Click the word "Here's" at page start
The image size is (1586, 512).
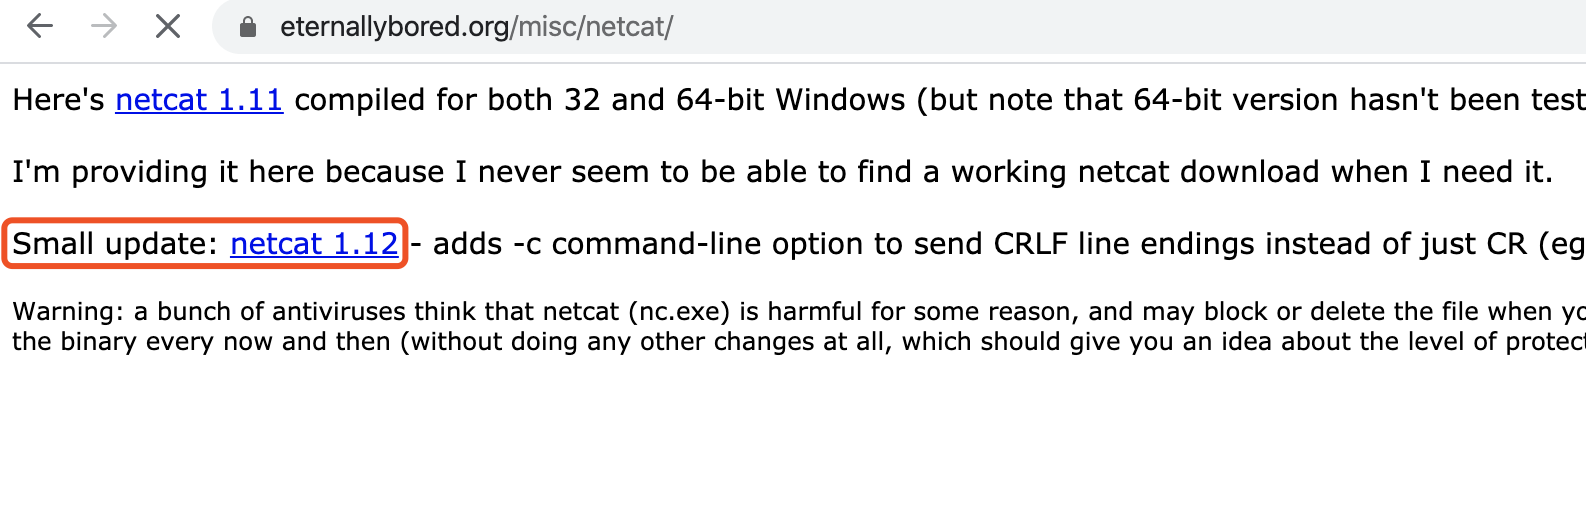coord(58,100)
